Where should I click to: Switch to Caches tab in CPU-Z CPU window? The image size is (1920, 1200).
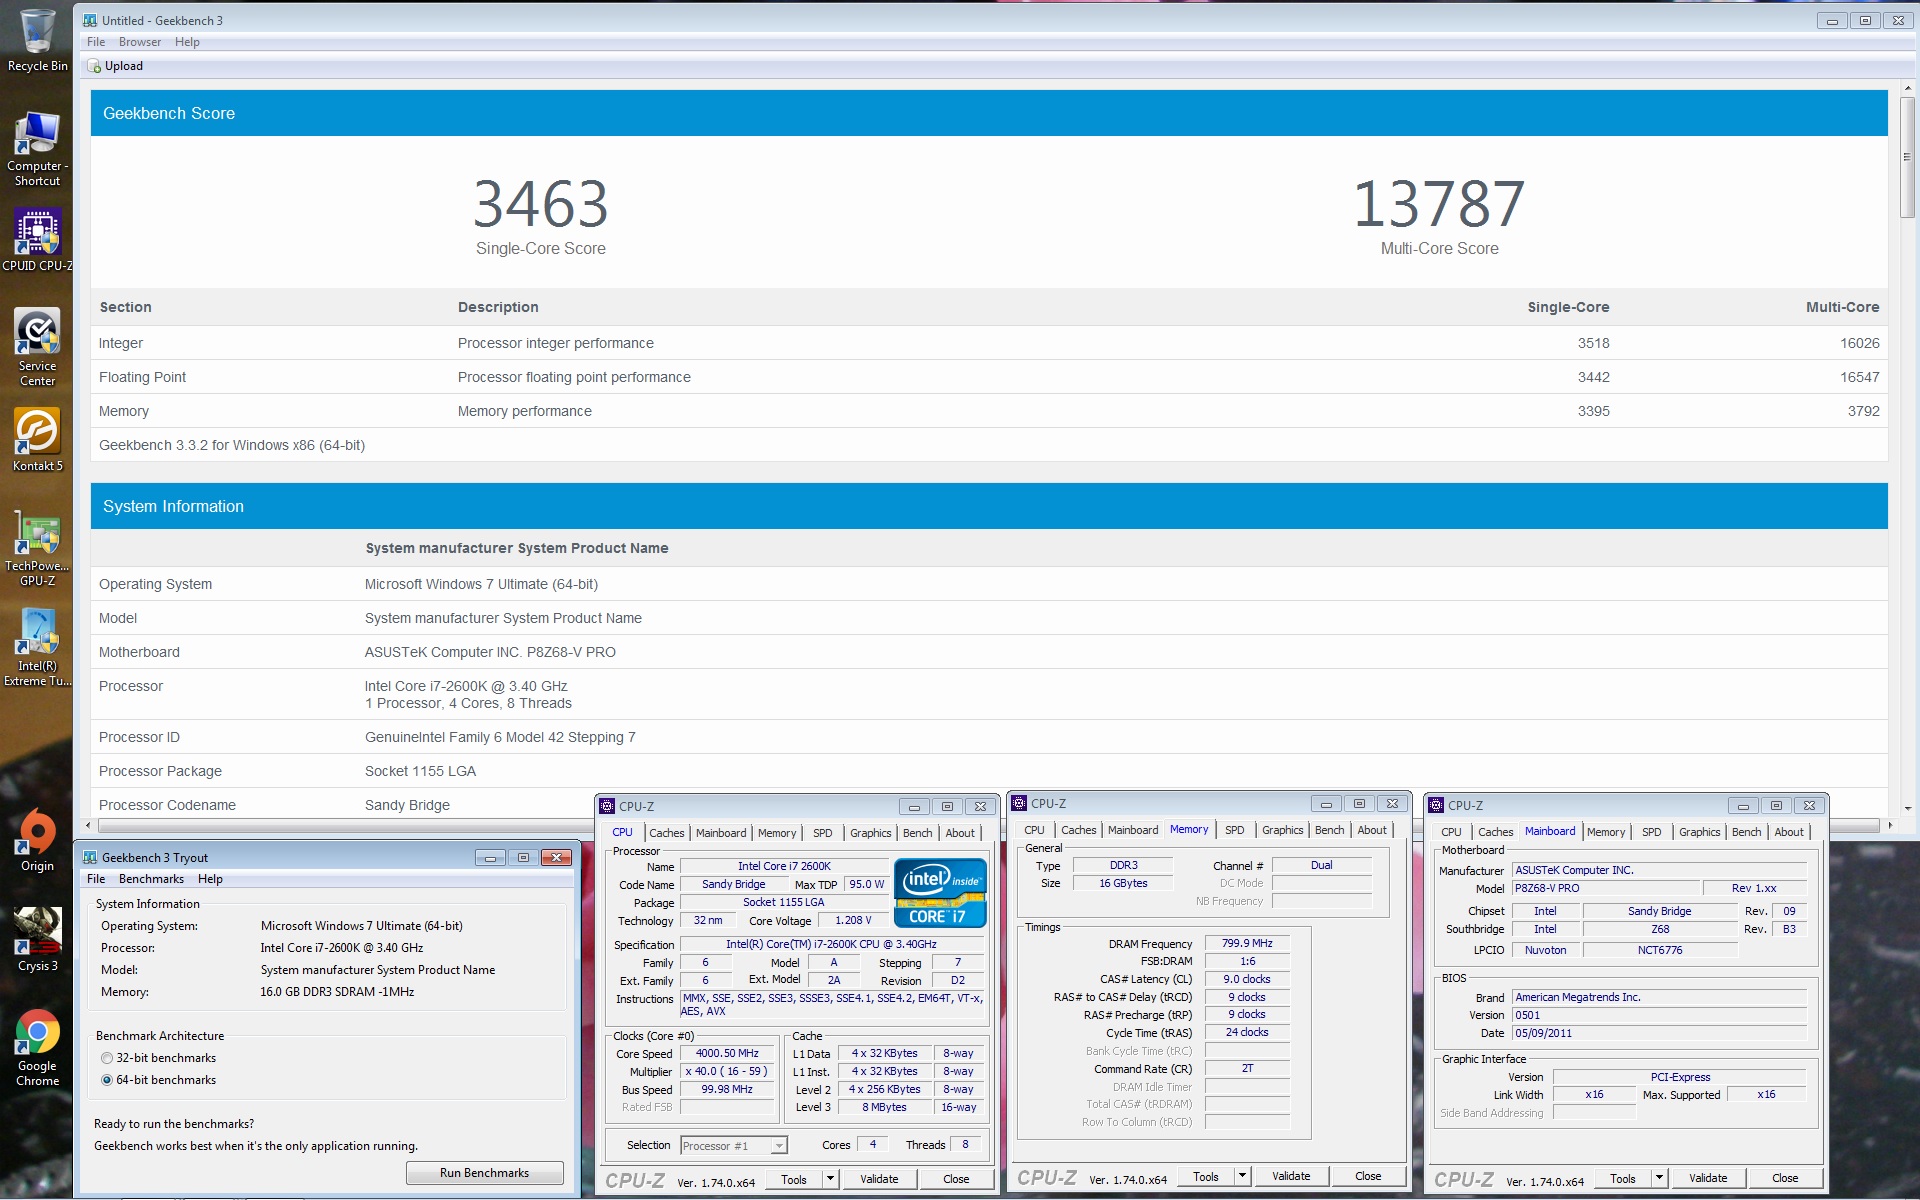[x=667, y=833]
